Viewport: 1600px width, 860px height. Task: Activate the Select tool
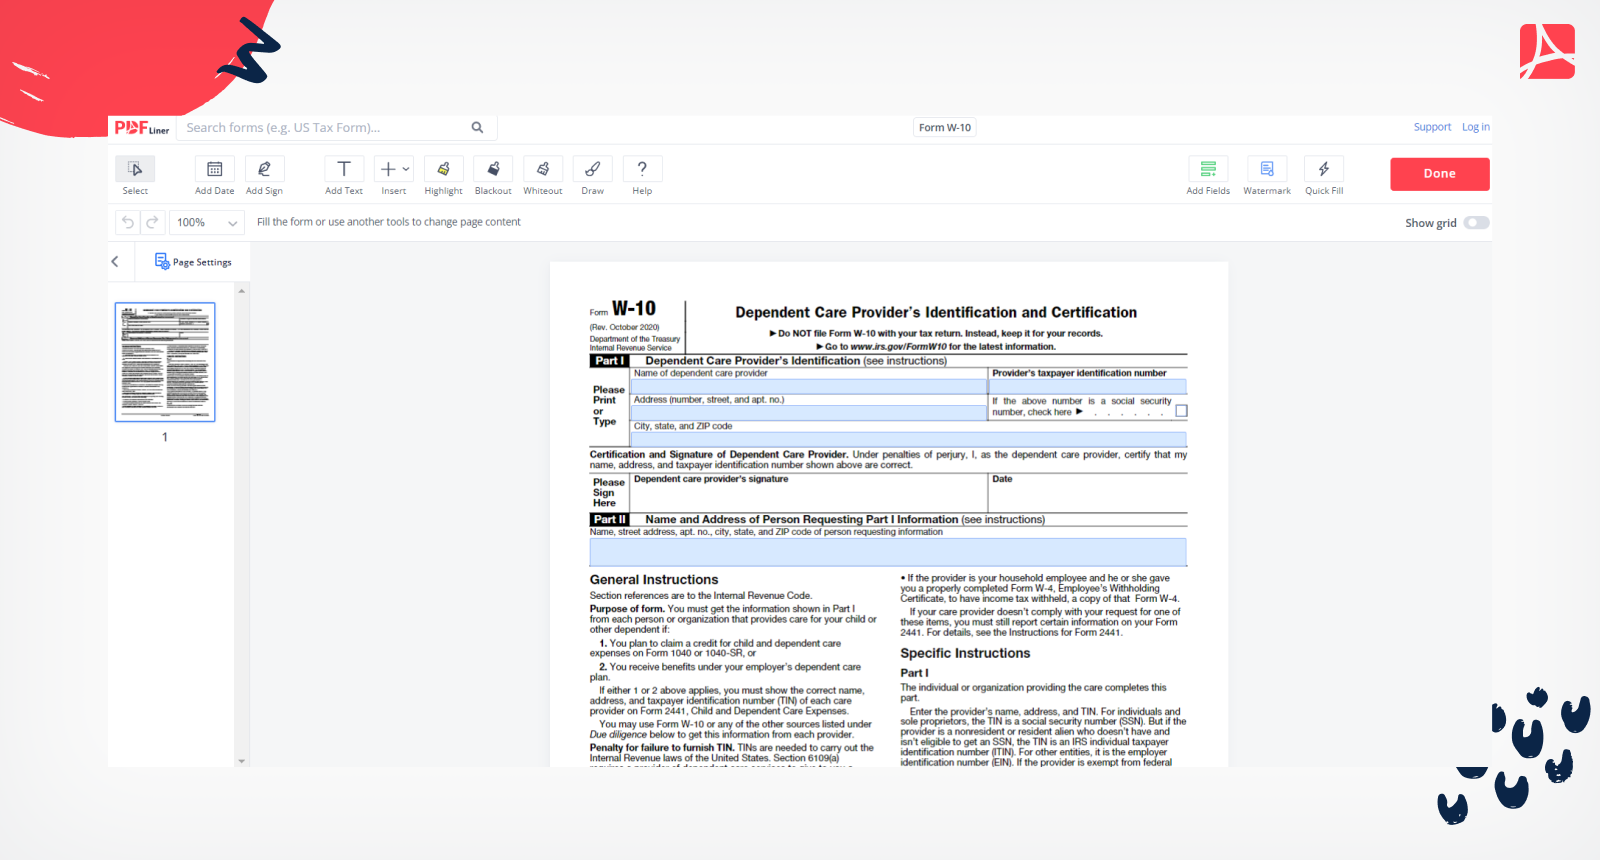[135, 169]
